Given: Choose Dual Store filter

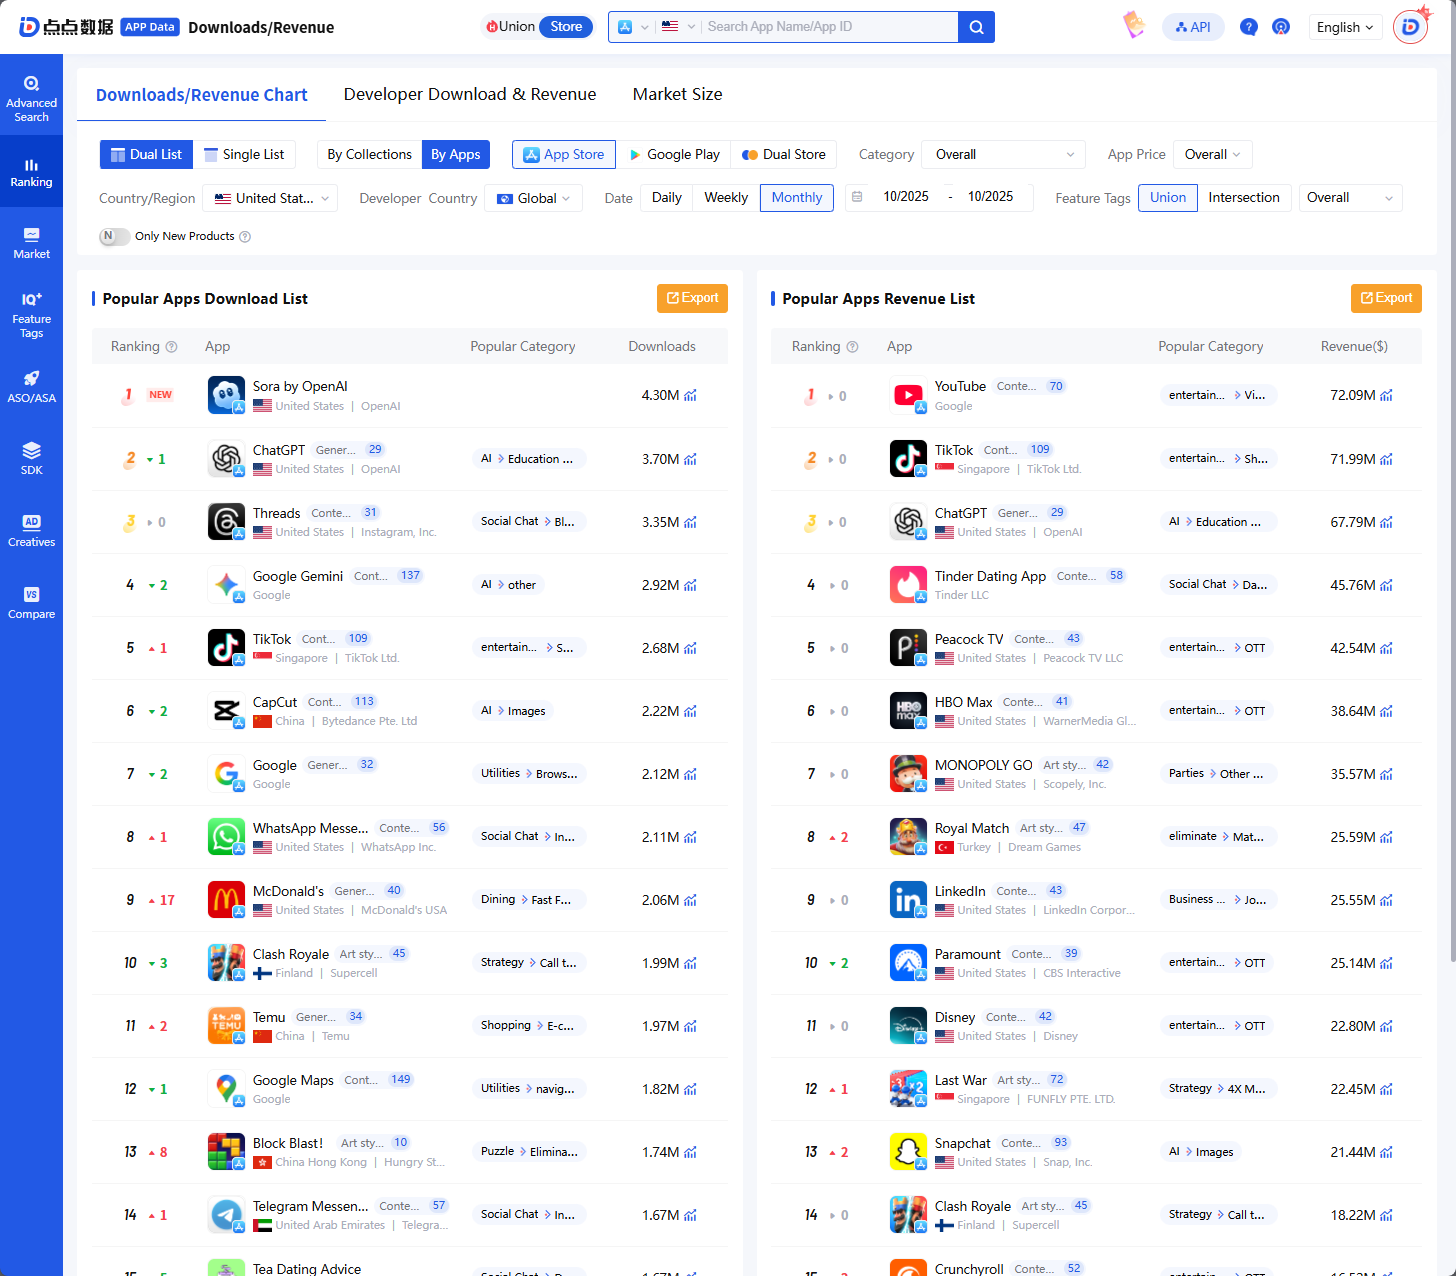Looking at the screenshot, I should coord(784,154).
